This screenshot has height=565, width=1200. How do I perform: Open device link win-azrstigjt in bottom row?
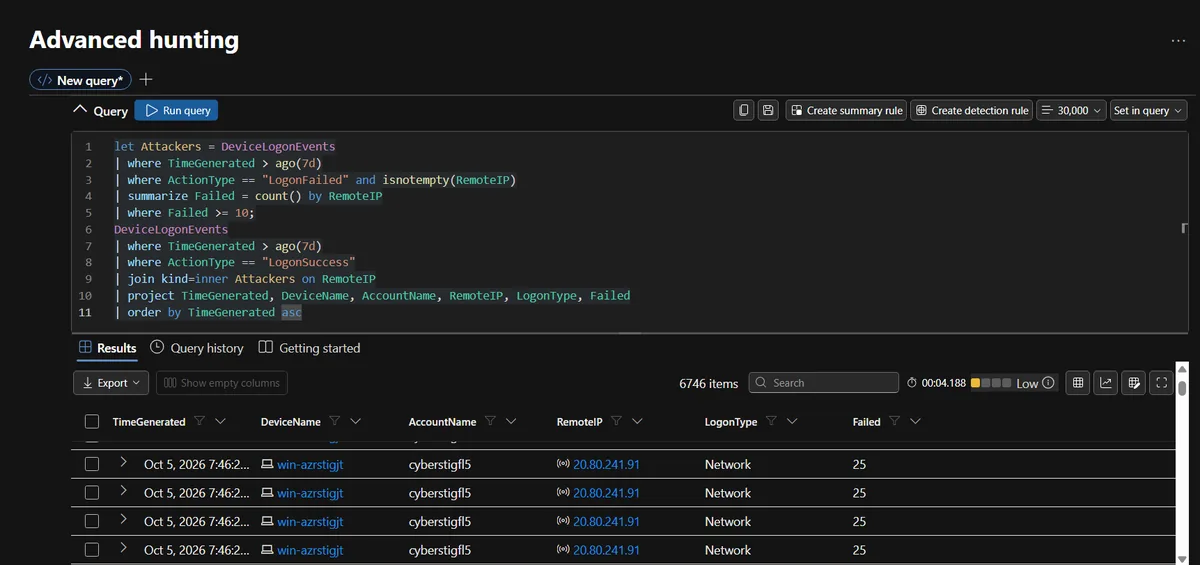tap(310, 550)
